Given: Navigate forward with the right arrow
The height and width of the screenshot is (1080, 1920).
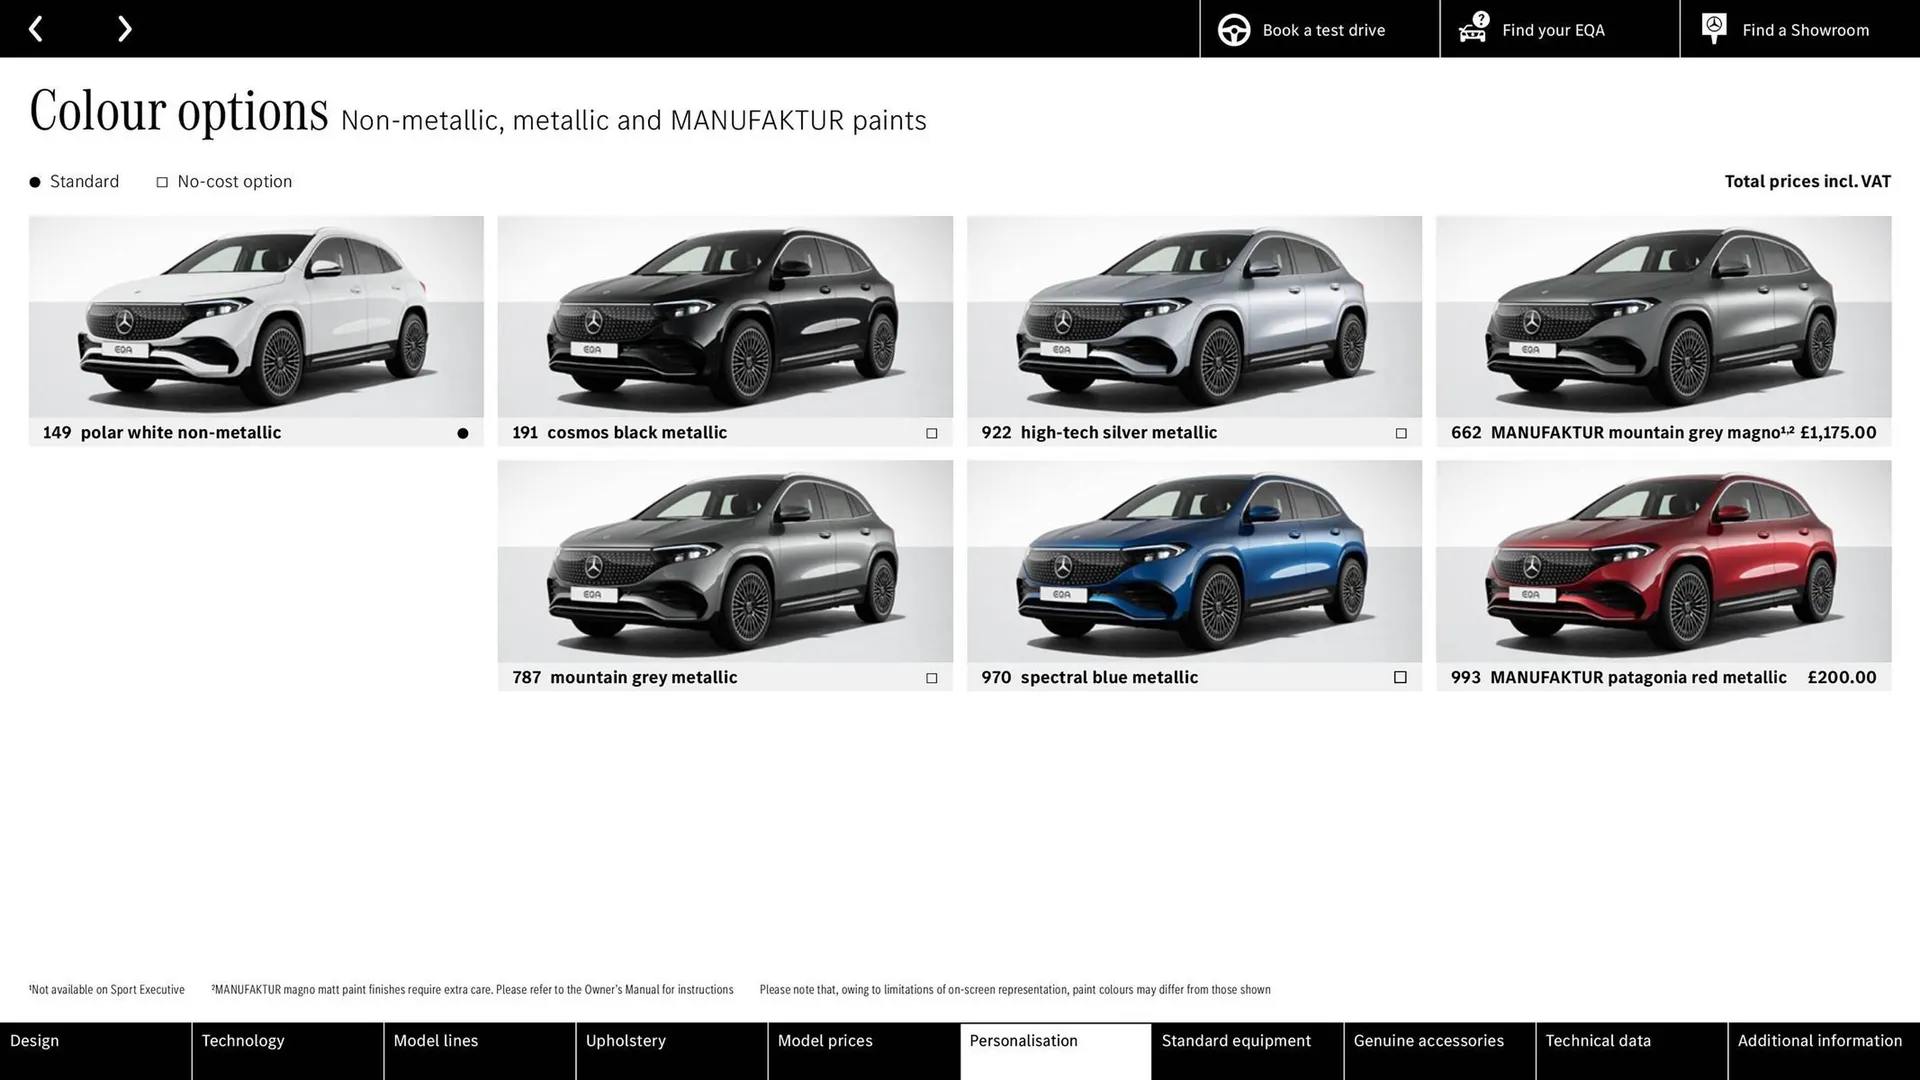Looking at the screenshot, I should [124, 28].
